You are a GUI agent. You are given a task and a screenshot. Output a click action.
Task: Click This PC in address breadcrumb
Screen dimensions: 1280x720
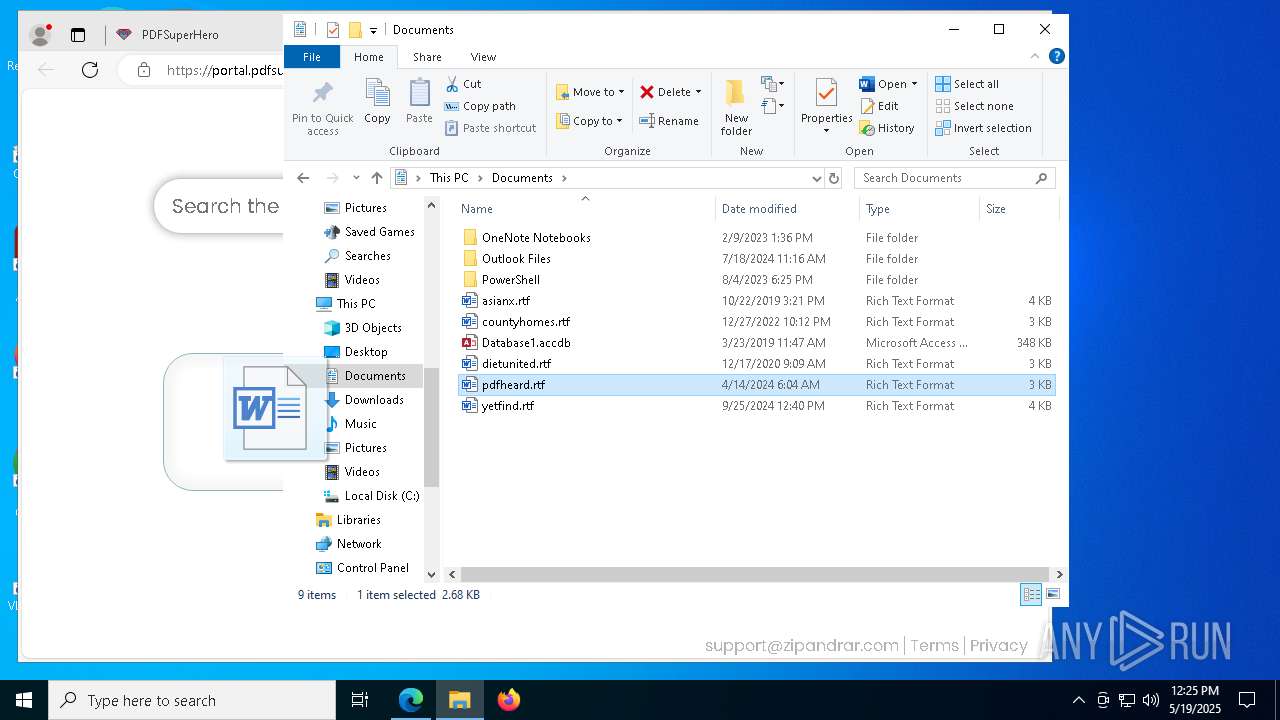[449, 178]
